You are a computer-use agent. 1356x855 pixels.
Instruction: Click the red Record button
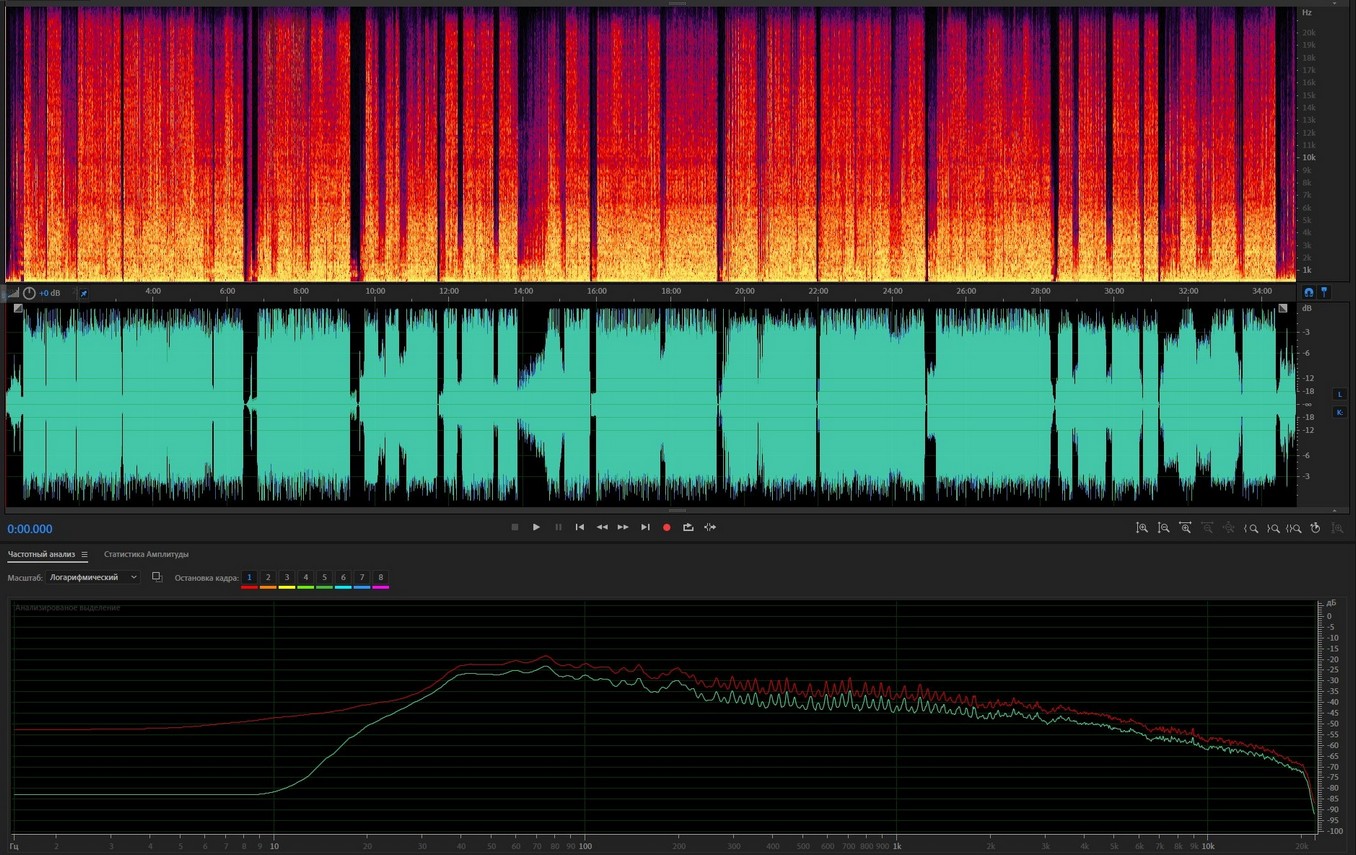667,527
